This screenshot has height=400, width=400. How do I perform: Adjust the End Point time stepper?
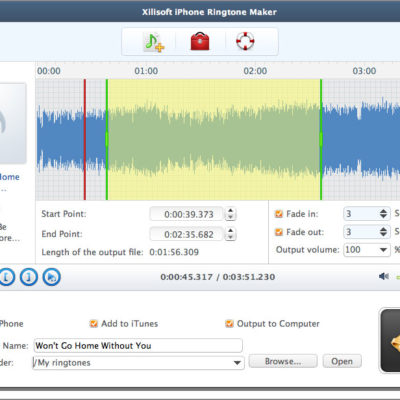click(230, 234)
